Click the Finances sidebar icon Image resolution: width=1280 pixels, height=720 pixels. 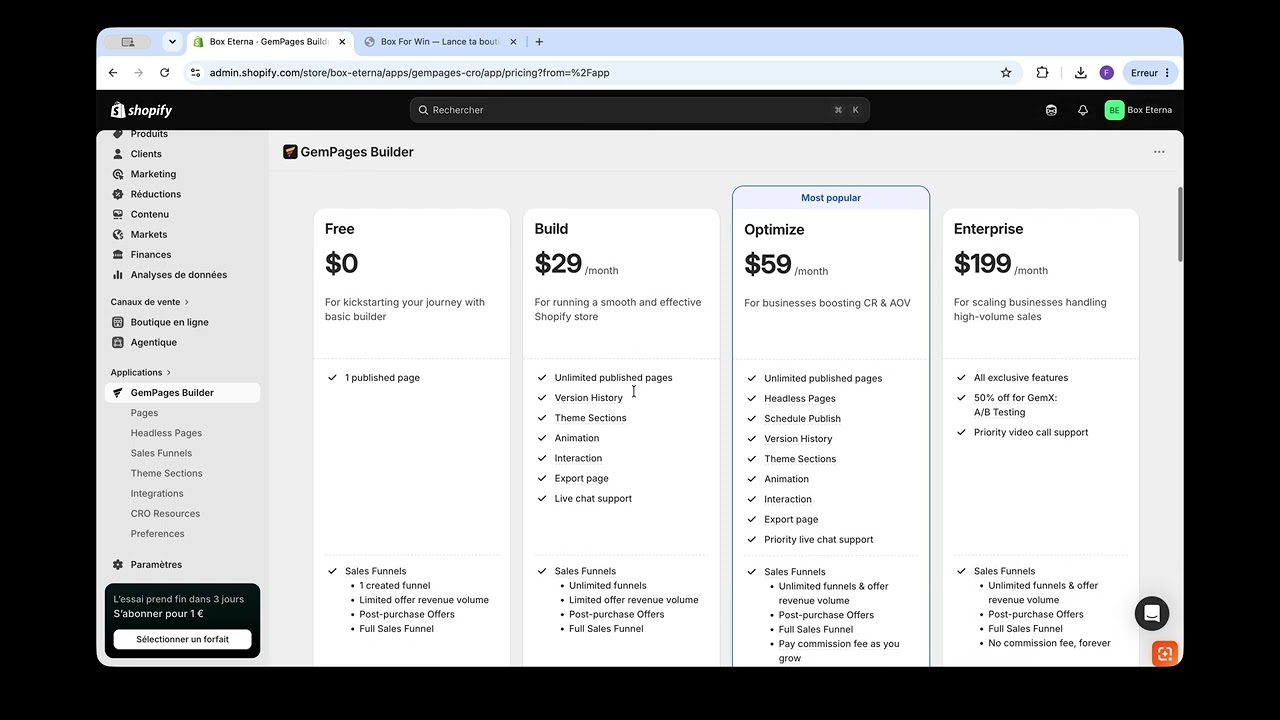coord(118,254)
